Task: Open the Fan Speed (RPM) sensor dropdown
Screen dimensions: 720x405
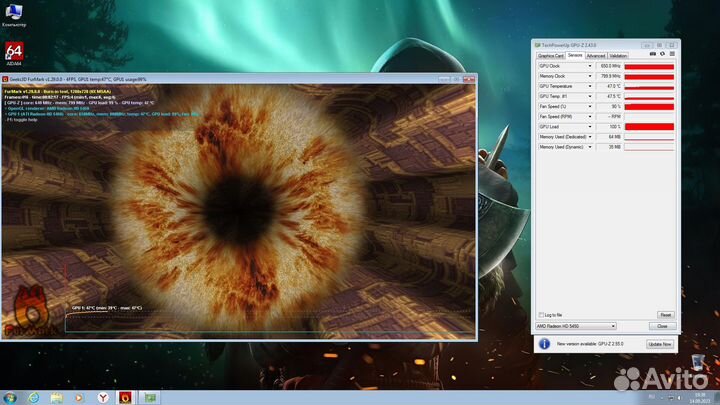Action: [x=590, y=117]
